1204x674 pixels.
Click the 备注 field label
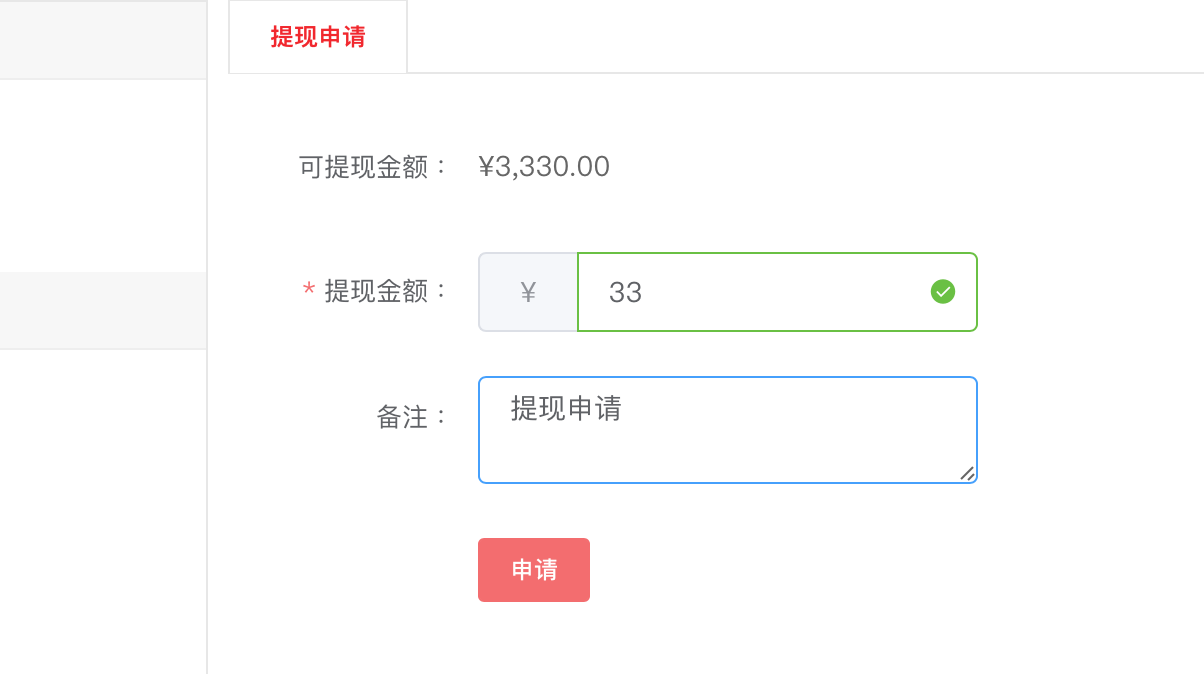pos(414,417)
